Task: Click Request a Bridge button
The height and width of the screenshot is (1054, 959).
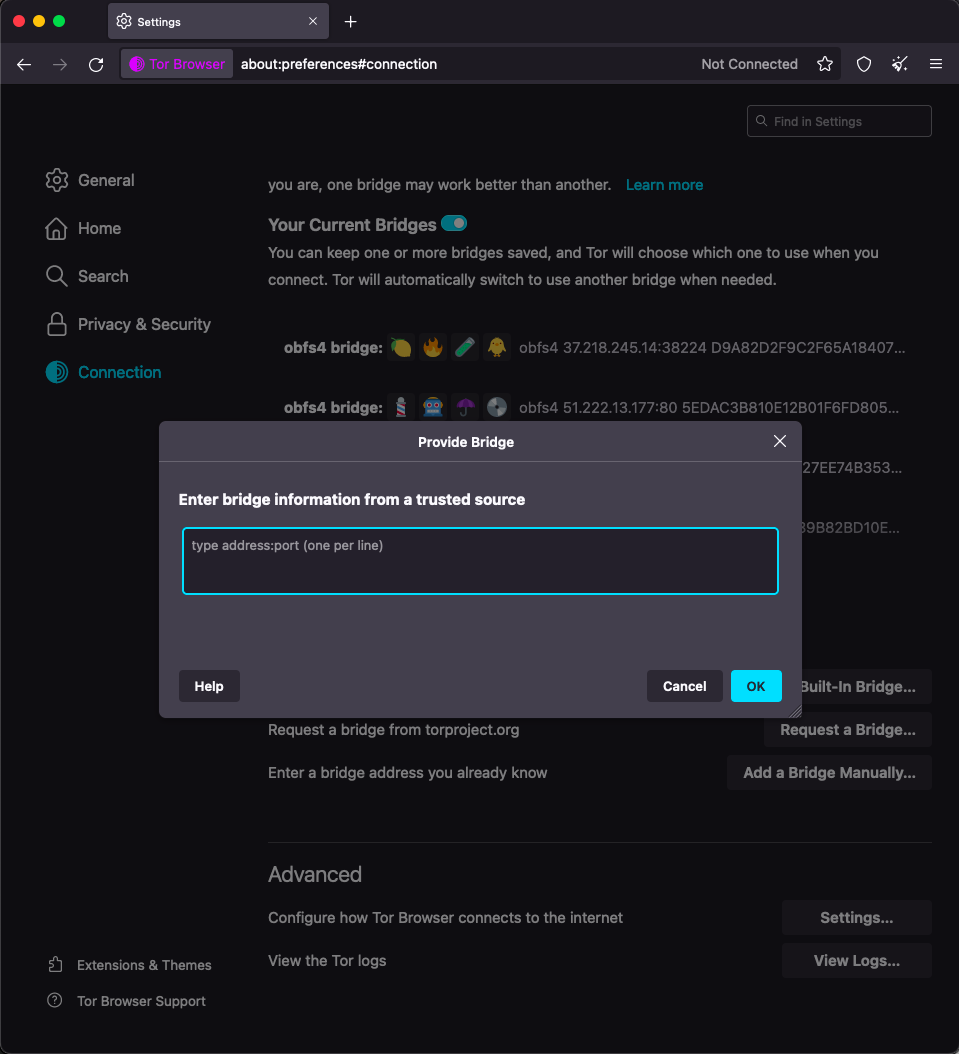Action: point(847,730)
